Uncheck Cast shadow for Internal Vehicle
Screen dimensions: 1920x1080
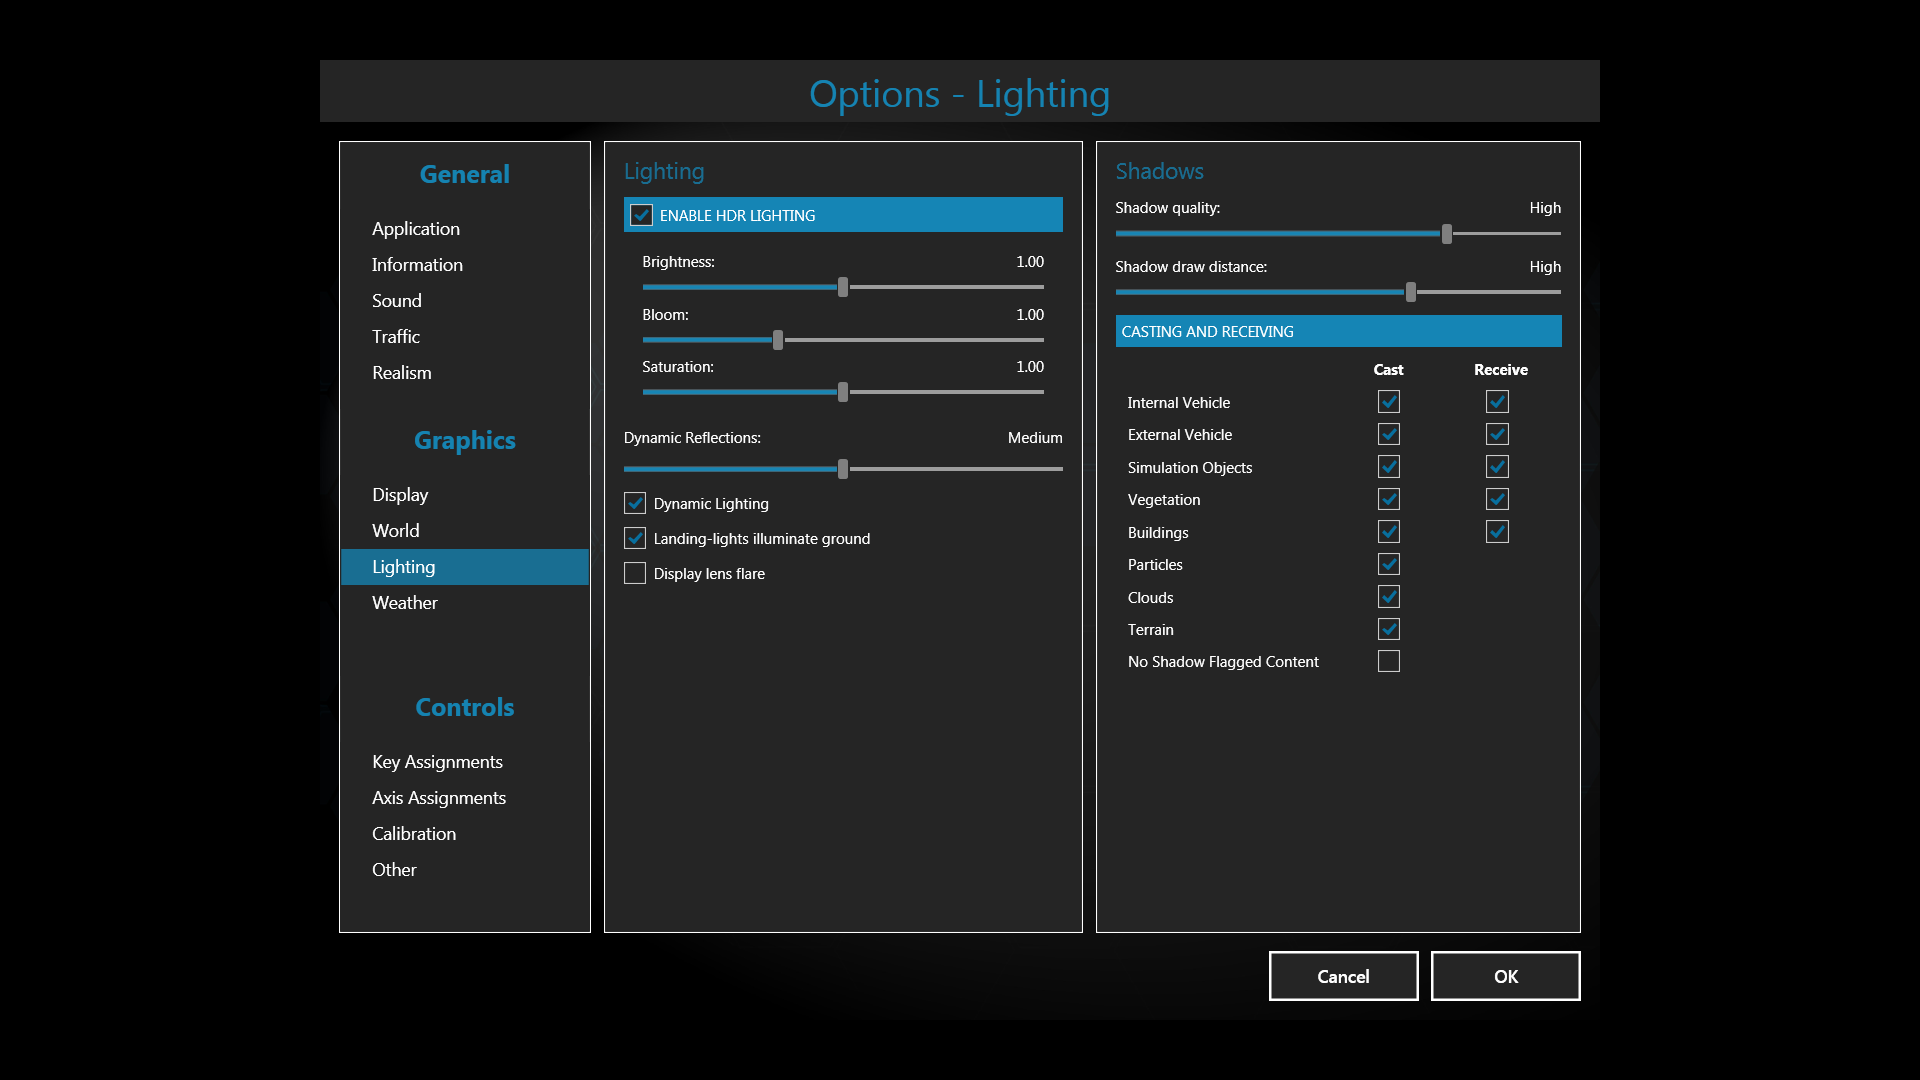[x=1388, y=402]
